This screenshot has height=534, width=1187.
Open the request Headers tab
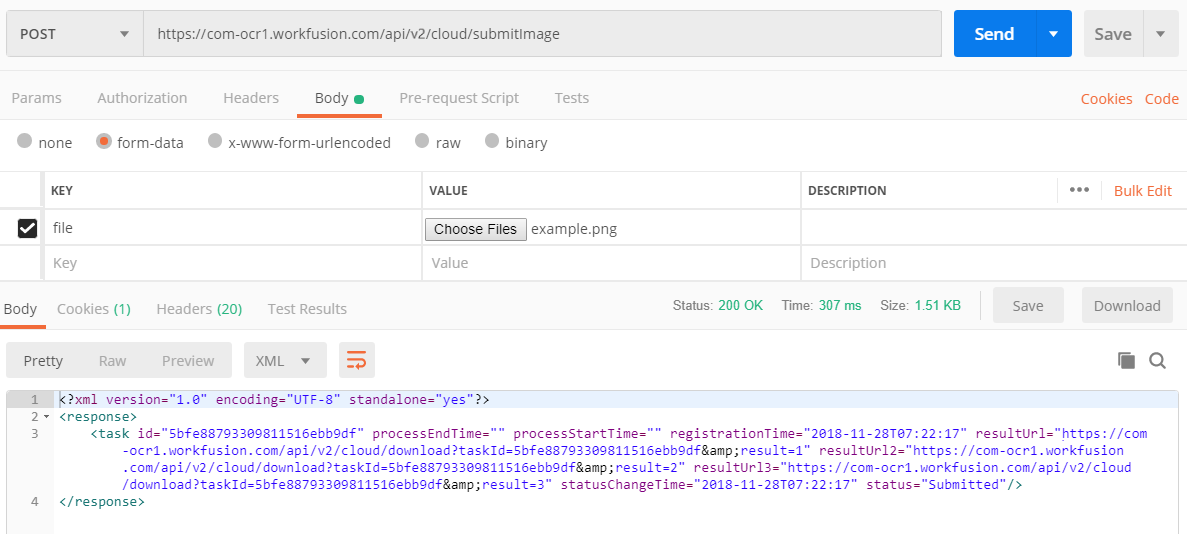tap(251, 98)
